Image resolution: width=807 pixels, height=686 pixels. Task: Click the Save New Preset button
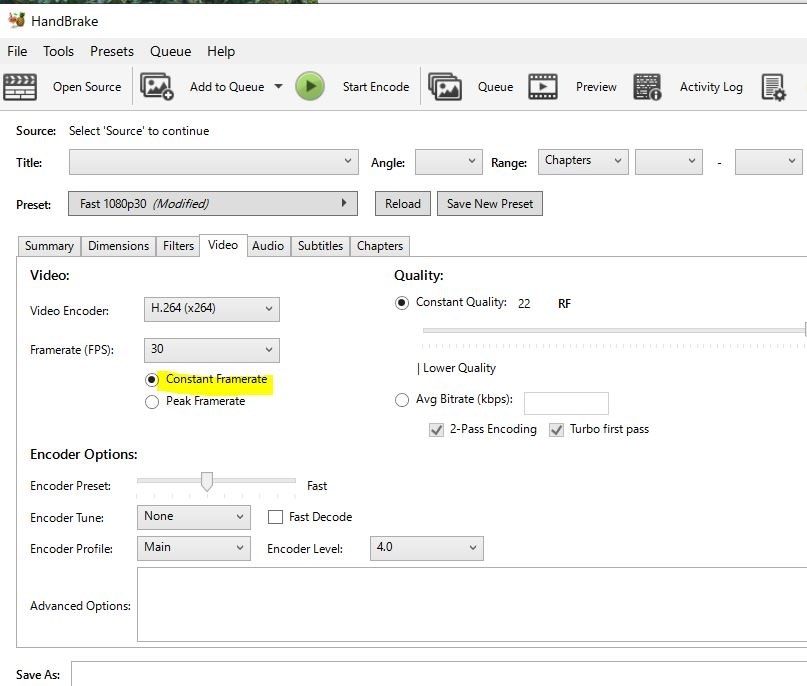point(489,204)
